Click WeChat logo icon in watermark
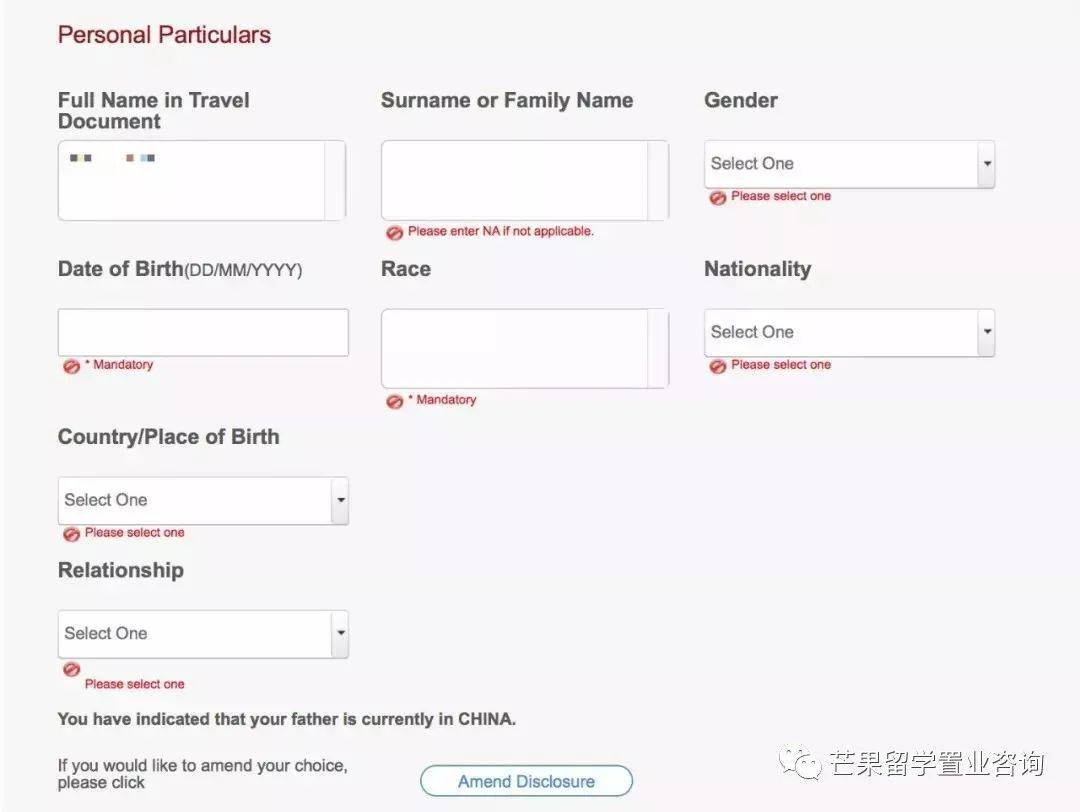 802,764
